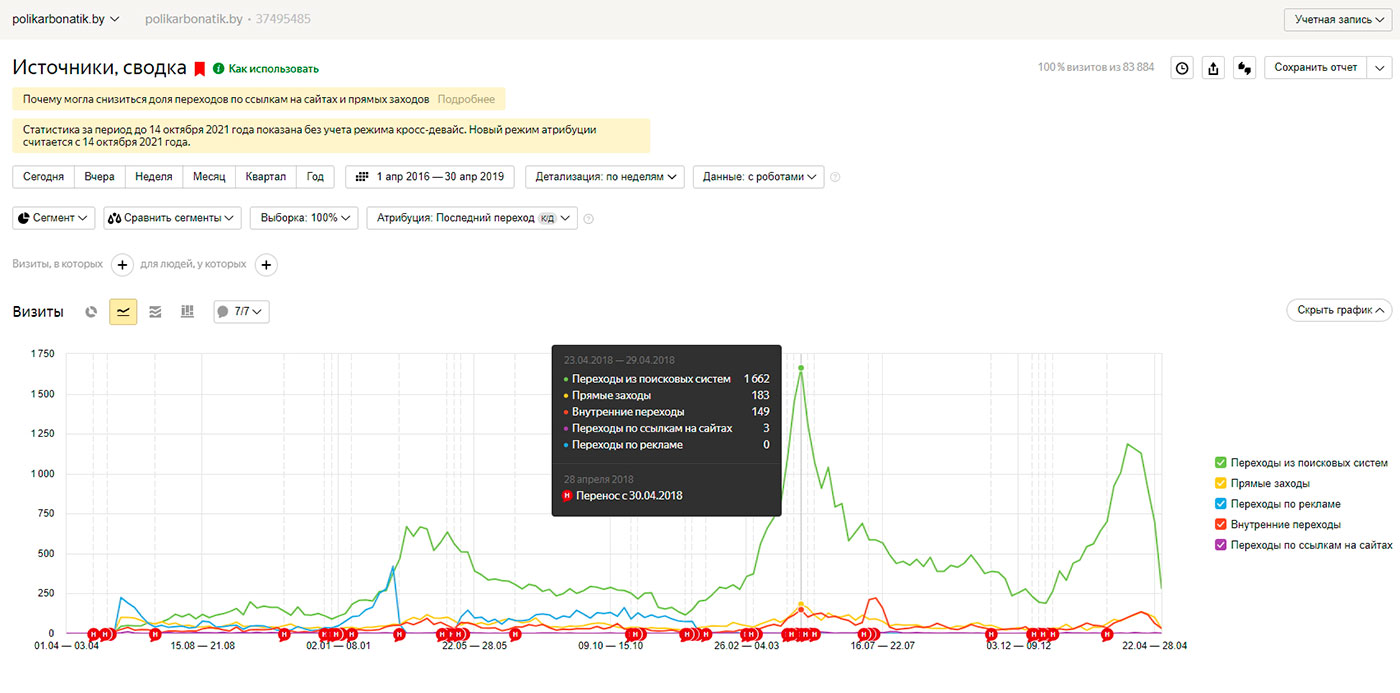1400x693 pixels.
Task: Open the Учетная запись dropdown
Action: pyautogui.click(x=1340, y=20)
